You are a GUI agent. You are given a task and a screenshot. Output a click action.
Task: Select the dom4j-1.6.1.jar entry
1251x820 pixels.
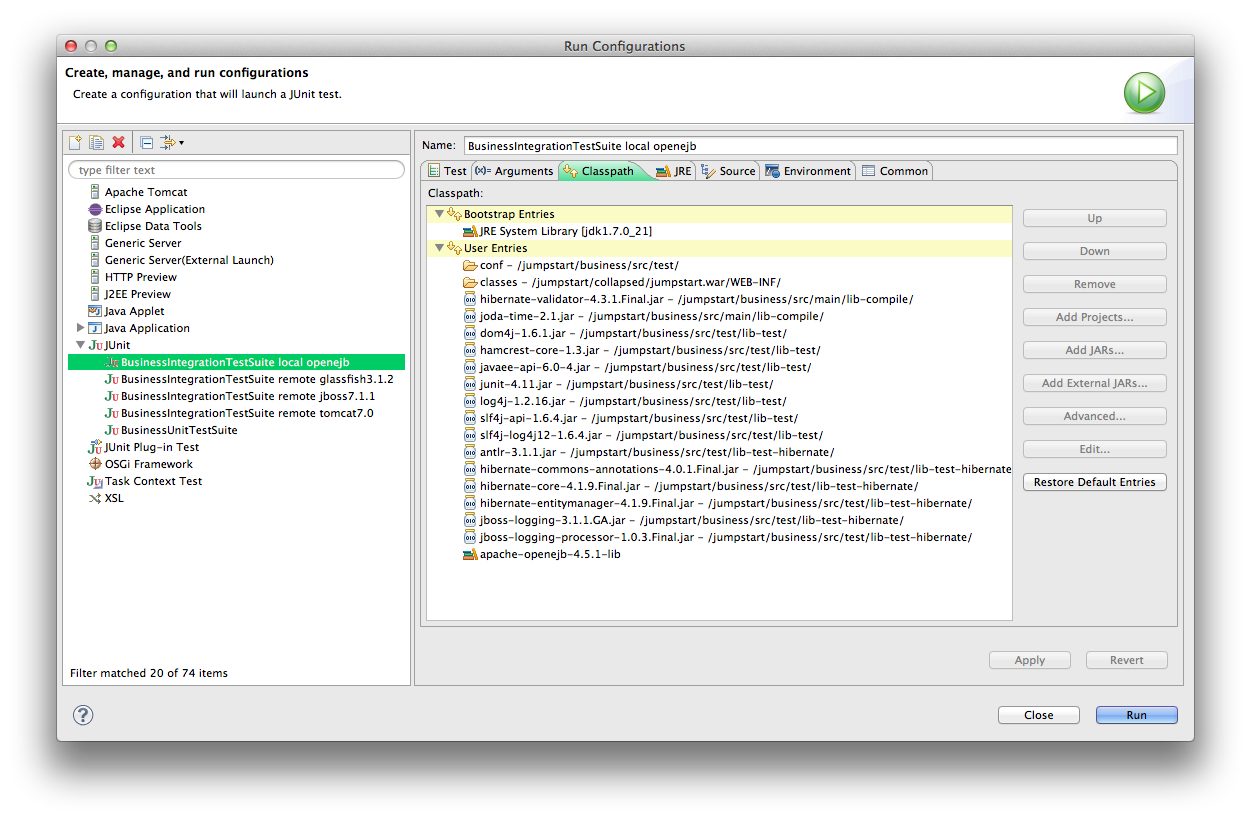(x=633, y=333)
